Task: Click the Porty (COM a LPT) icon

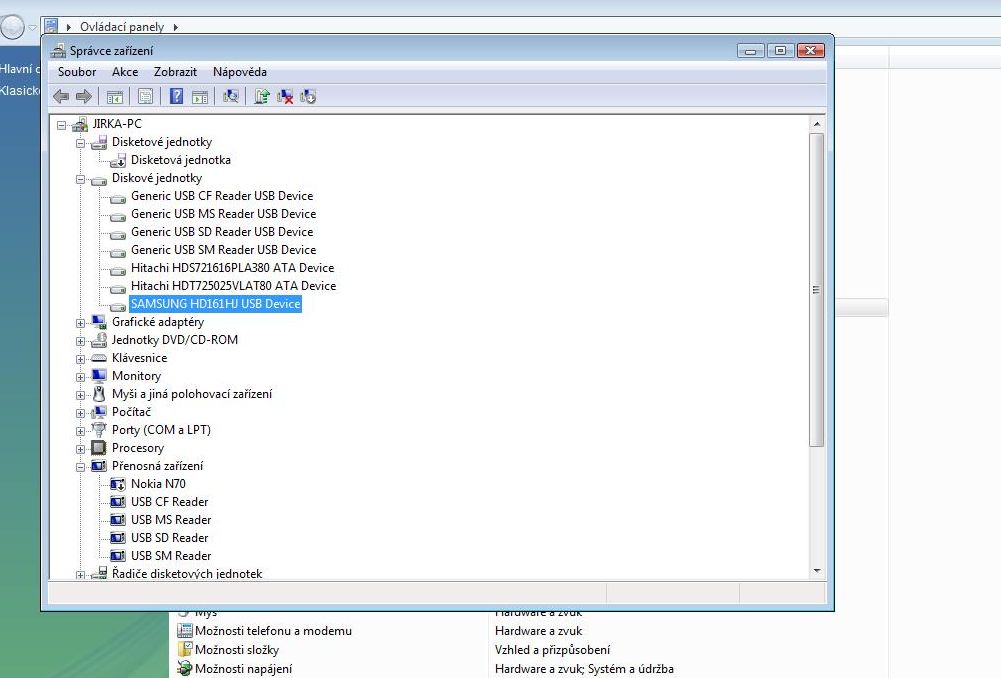Action: pyautogui.click(x=99, y=430)
